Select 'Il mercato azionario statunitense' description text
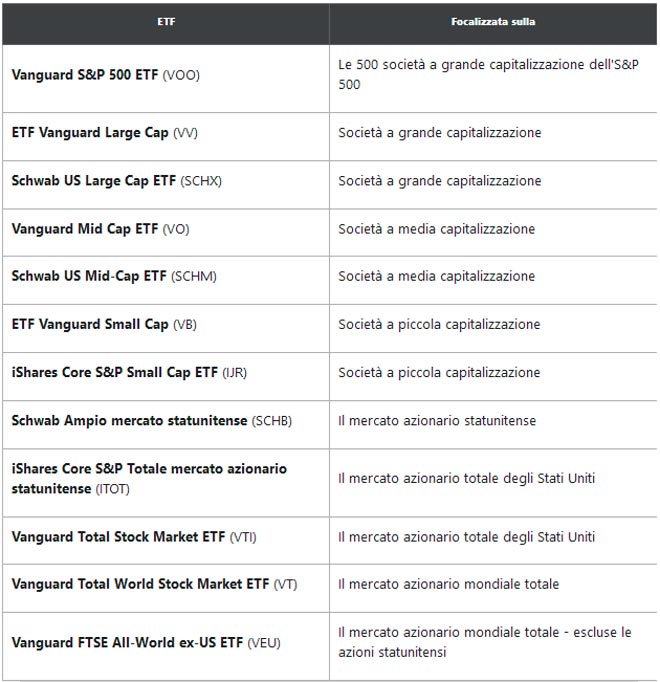This screenshot has height=682, width=660. pyautogui.click(x=437, y=420)
